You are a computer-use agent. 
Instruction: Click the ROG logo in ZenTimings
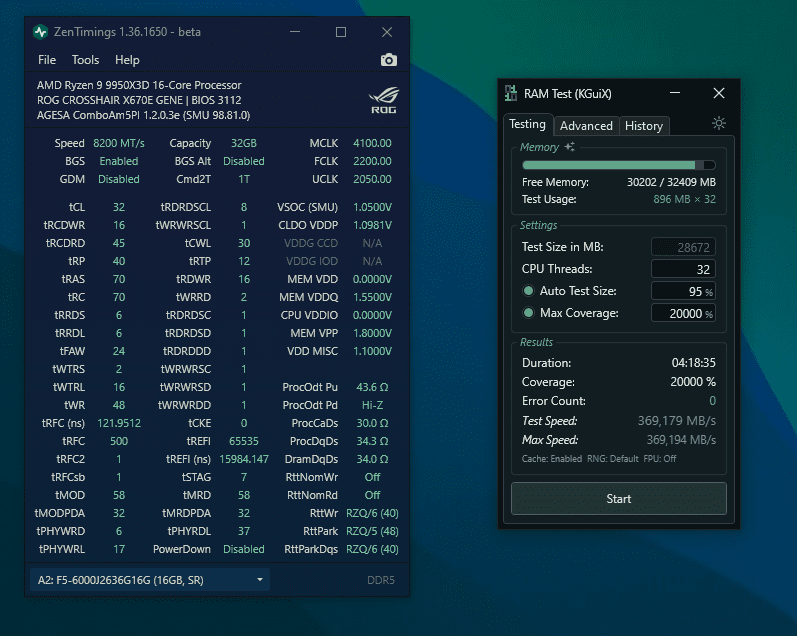point(384,100)
